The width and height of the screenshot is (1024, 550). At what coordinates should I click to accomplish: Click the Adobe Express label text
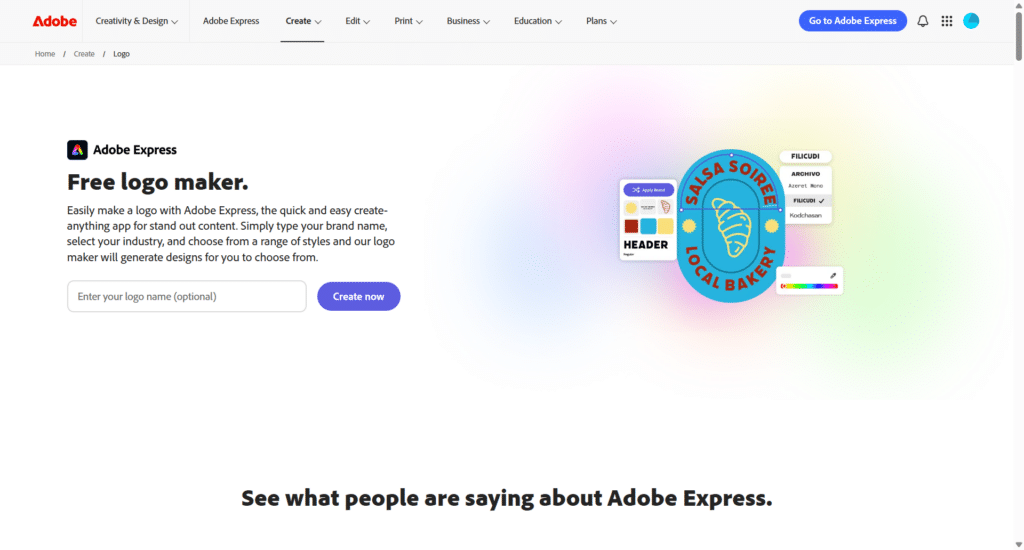135,150
